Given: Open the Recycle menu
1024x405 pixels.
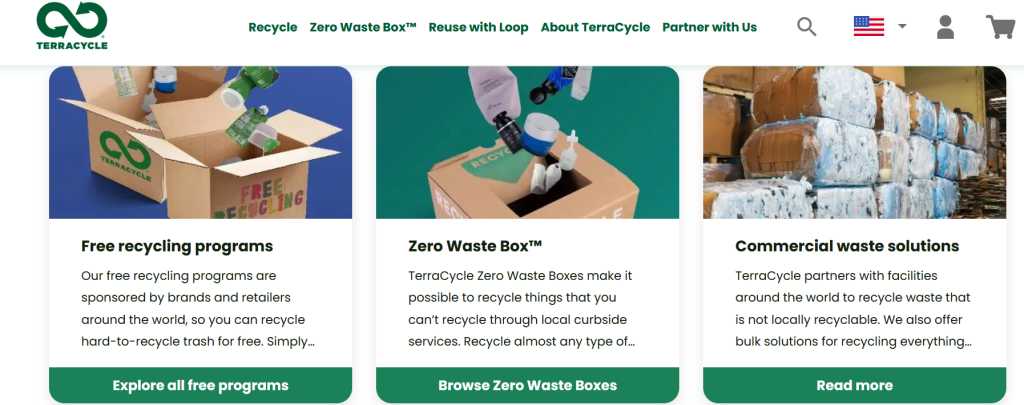Looking at the screenshot, I should [272, 27].
